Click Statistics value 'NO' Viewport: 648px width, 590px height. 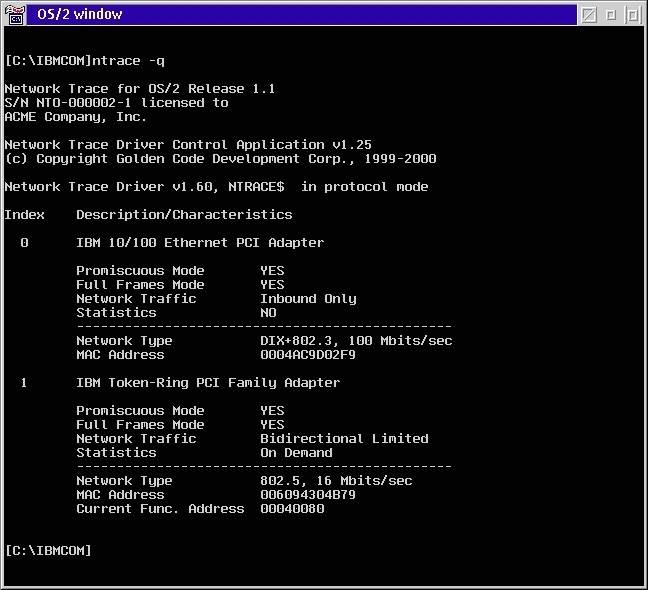(x=268, y=313)
